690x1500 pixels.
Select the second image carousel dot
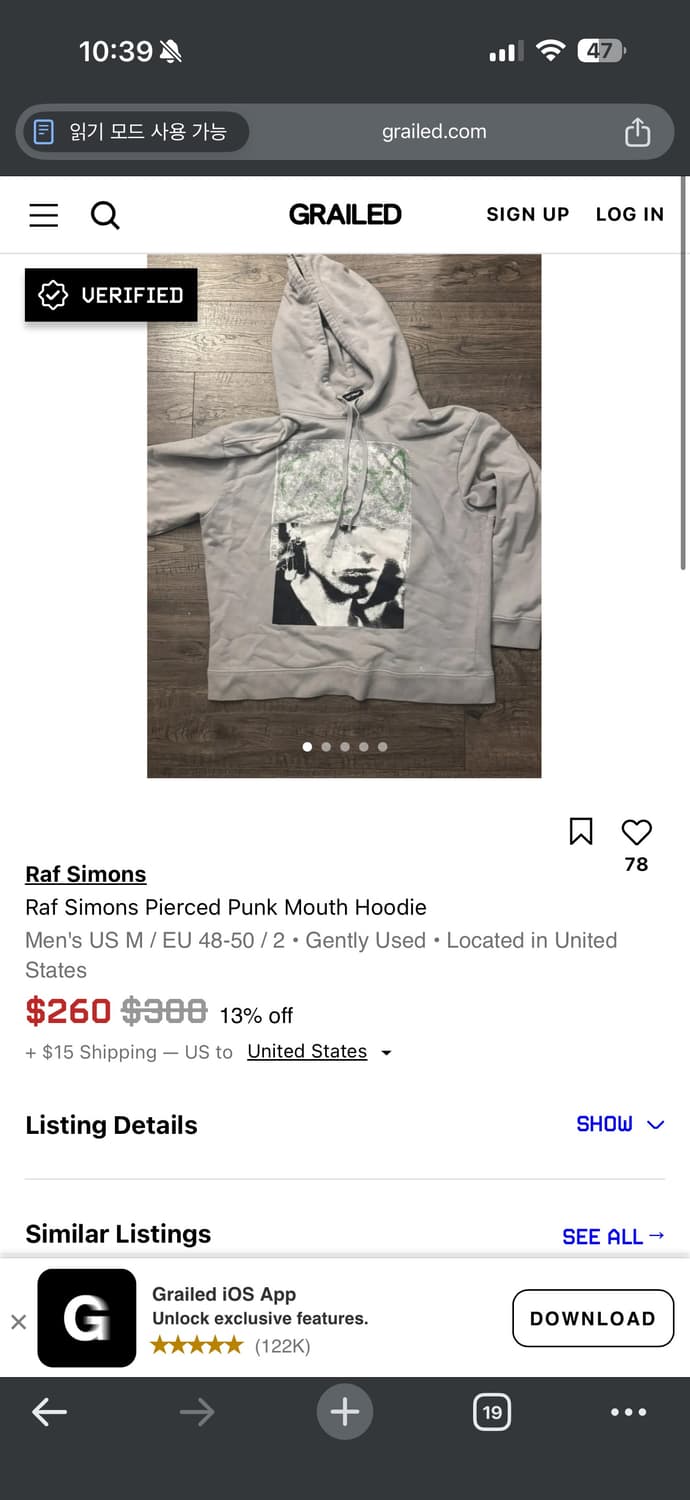coord(326,746)
